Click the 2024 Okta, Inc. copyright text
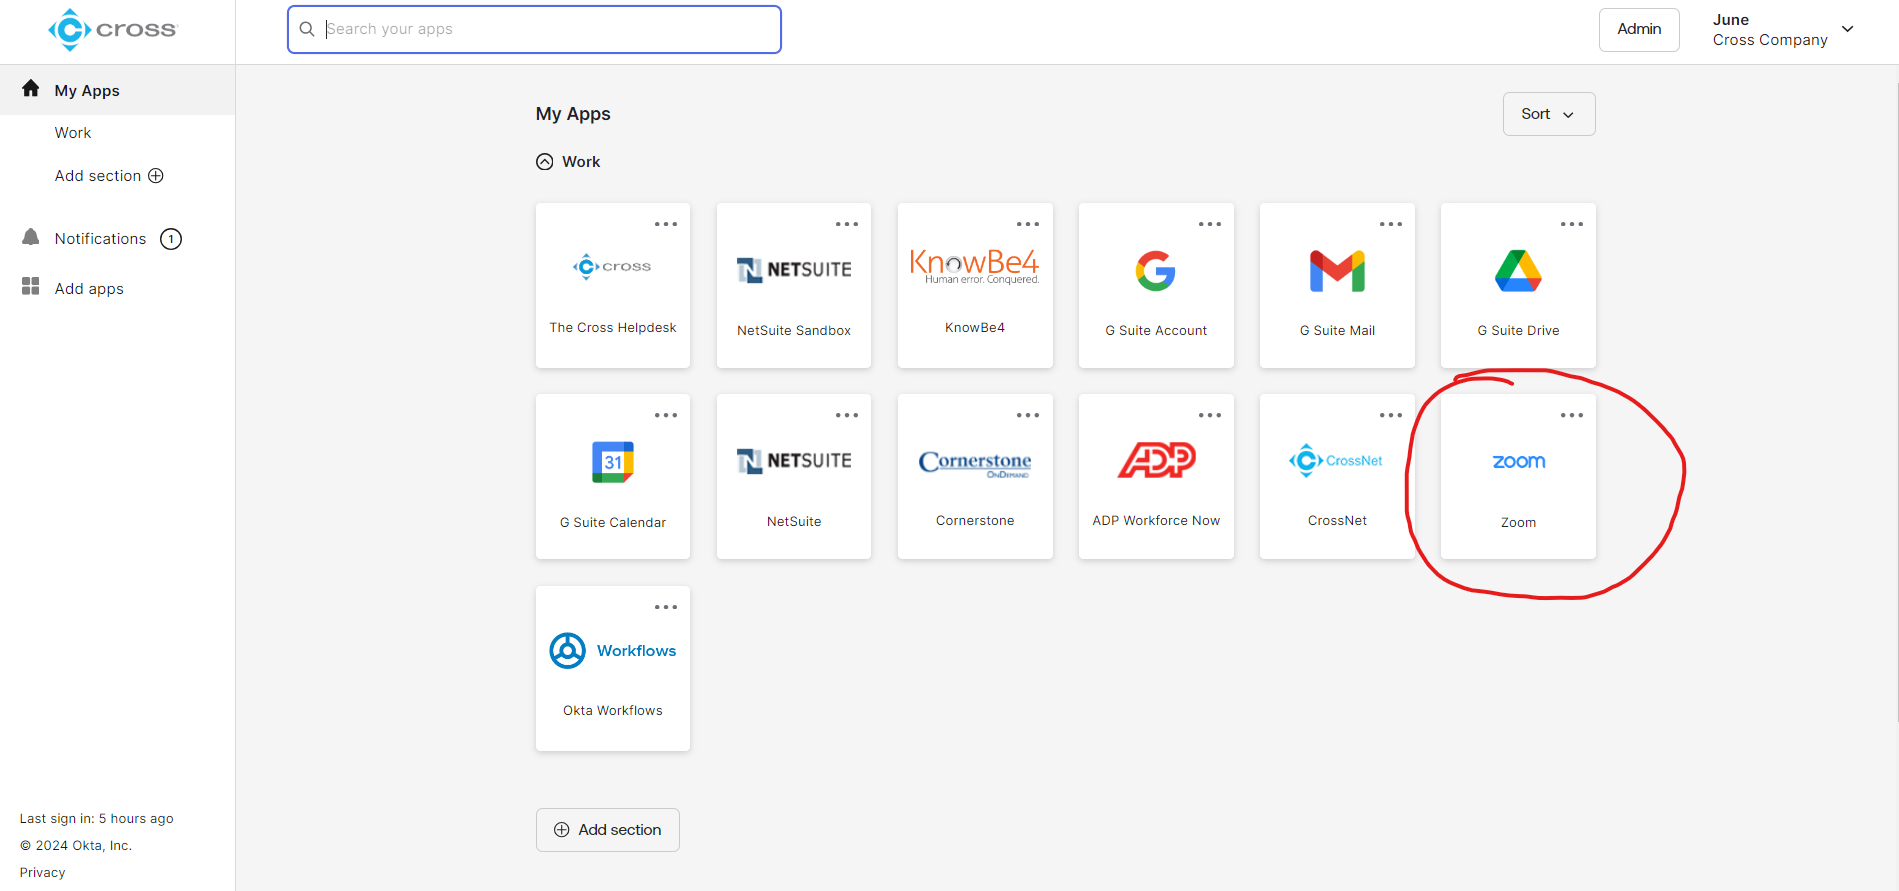The width and height of the screenshot is (1899, 891). (x=76, y=845)
